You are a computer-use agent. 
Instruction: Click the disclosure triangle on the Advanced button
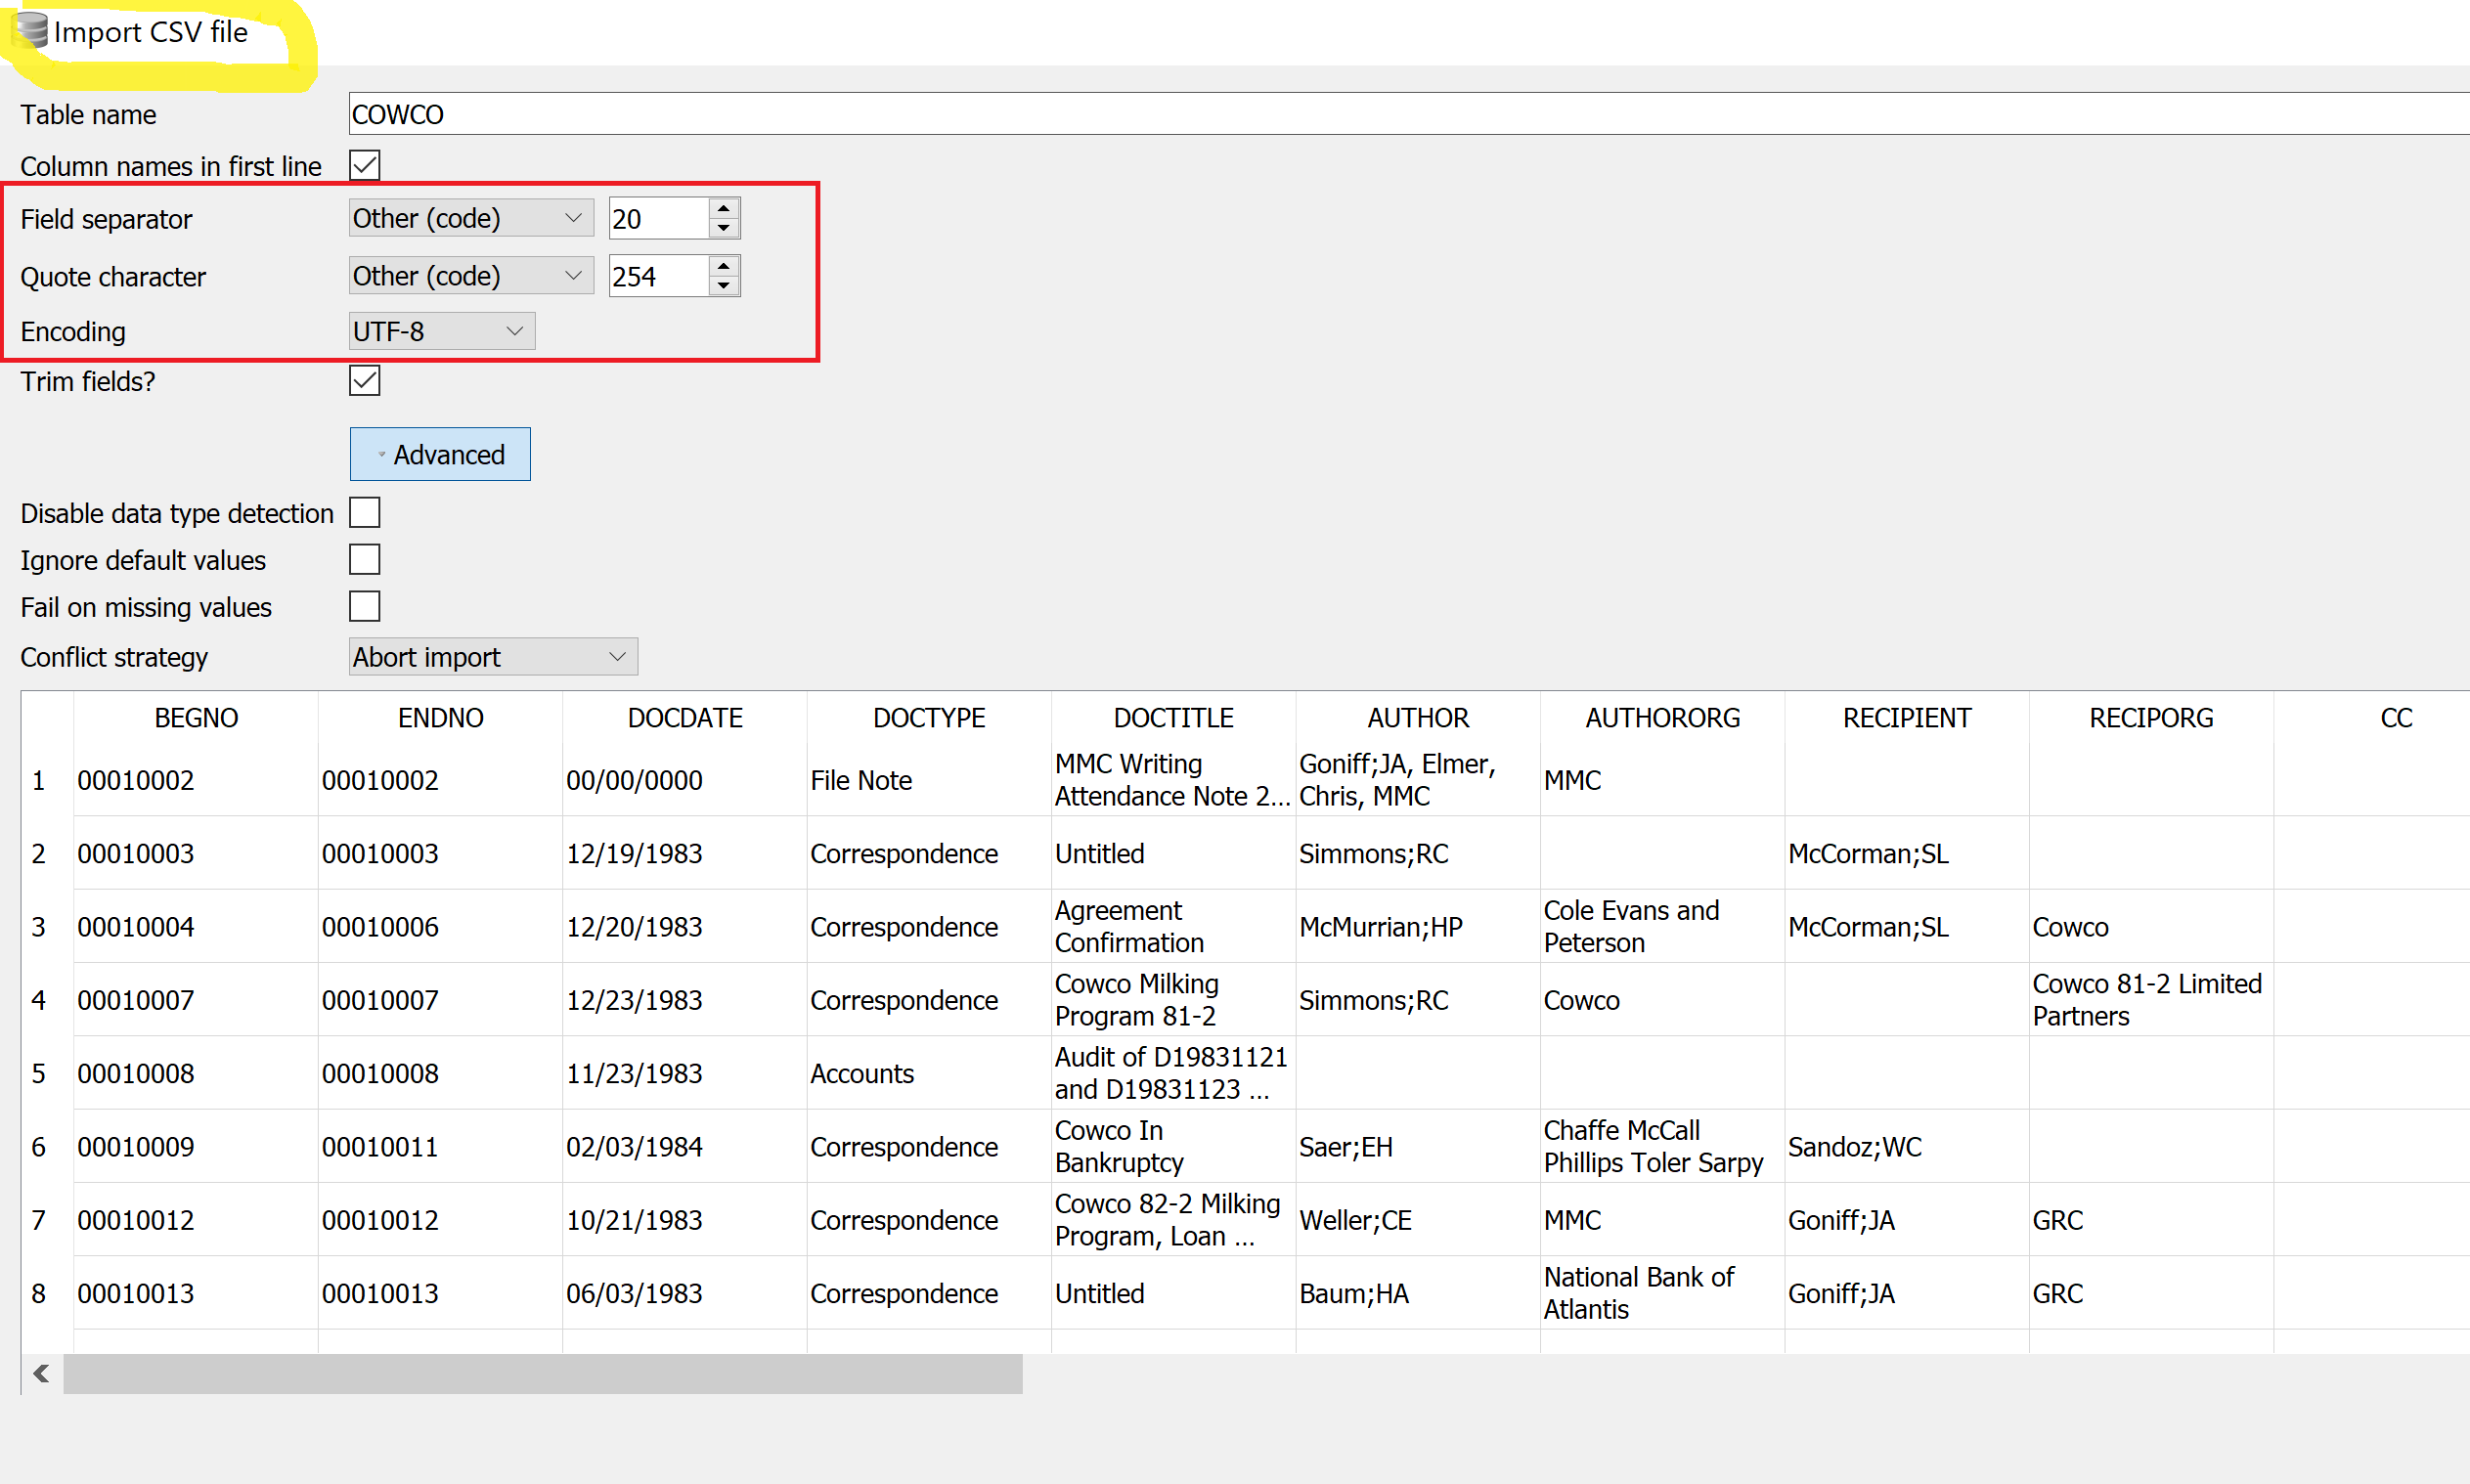pos(380,453)
